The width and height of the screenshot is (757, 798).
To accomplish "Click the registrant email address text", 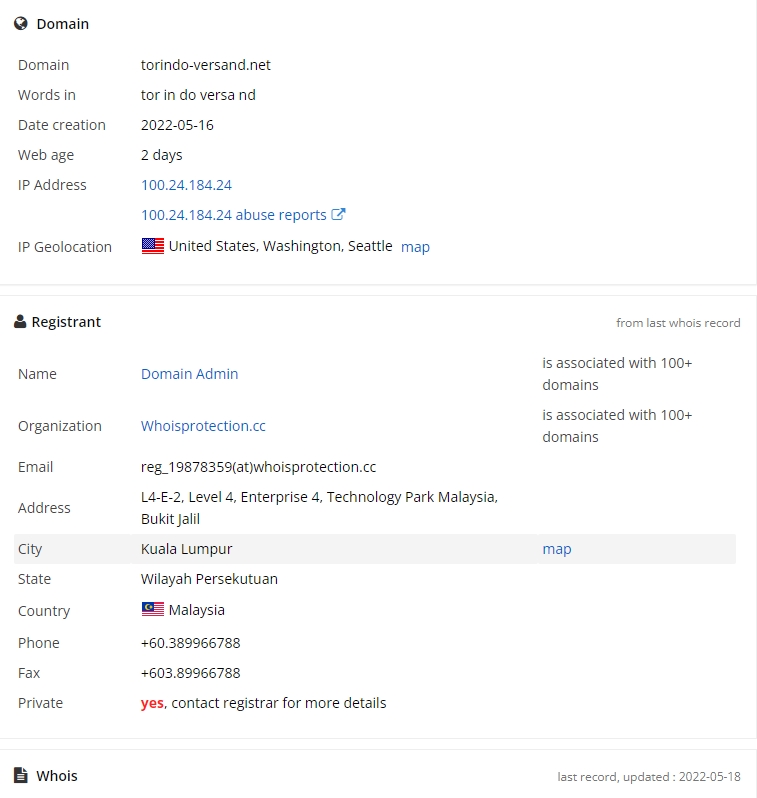I will [259, 467].
